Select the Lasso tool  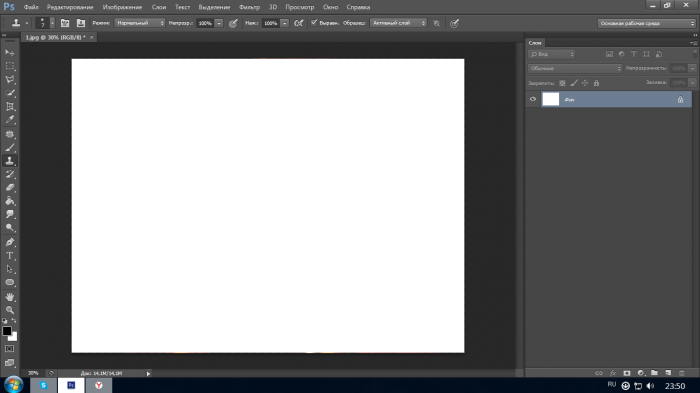coord(10,79)
